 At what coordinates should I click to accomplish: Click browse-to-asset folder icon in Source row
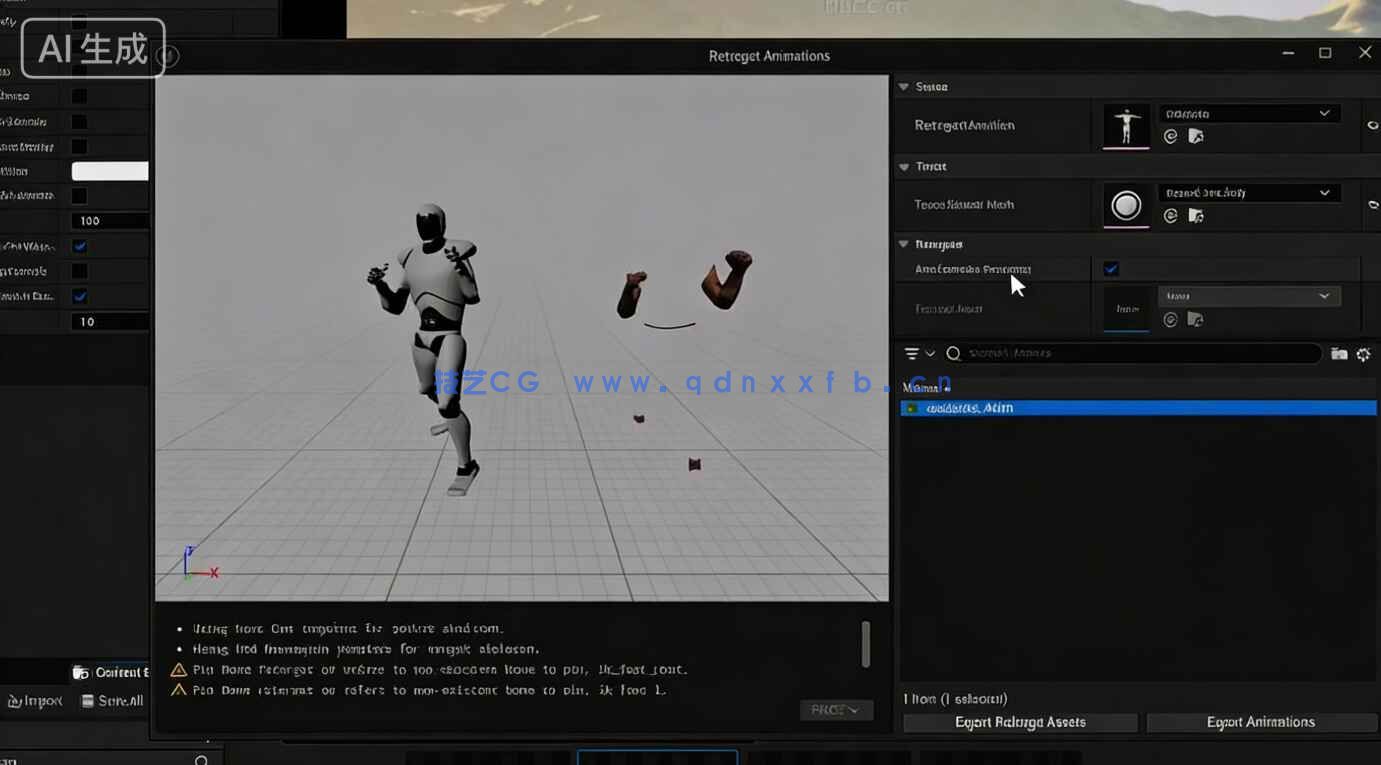[1195, 137]
